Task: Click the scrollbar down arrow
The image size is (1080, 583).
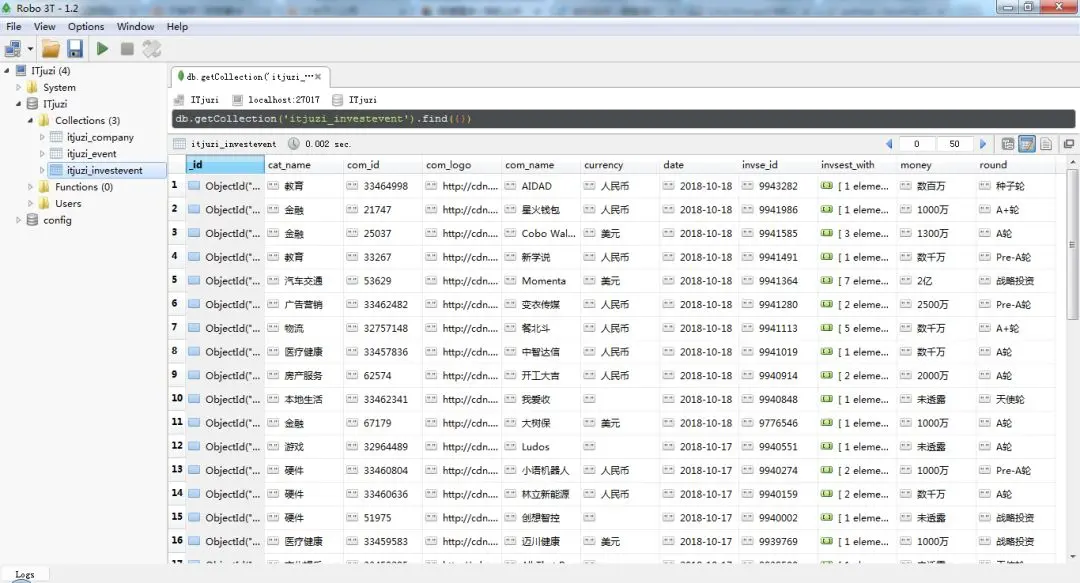Action: click(1072, 557)
